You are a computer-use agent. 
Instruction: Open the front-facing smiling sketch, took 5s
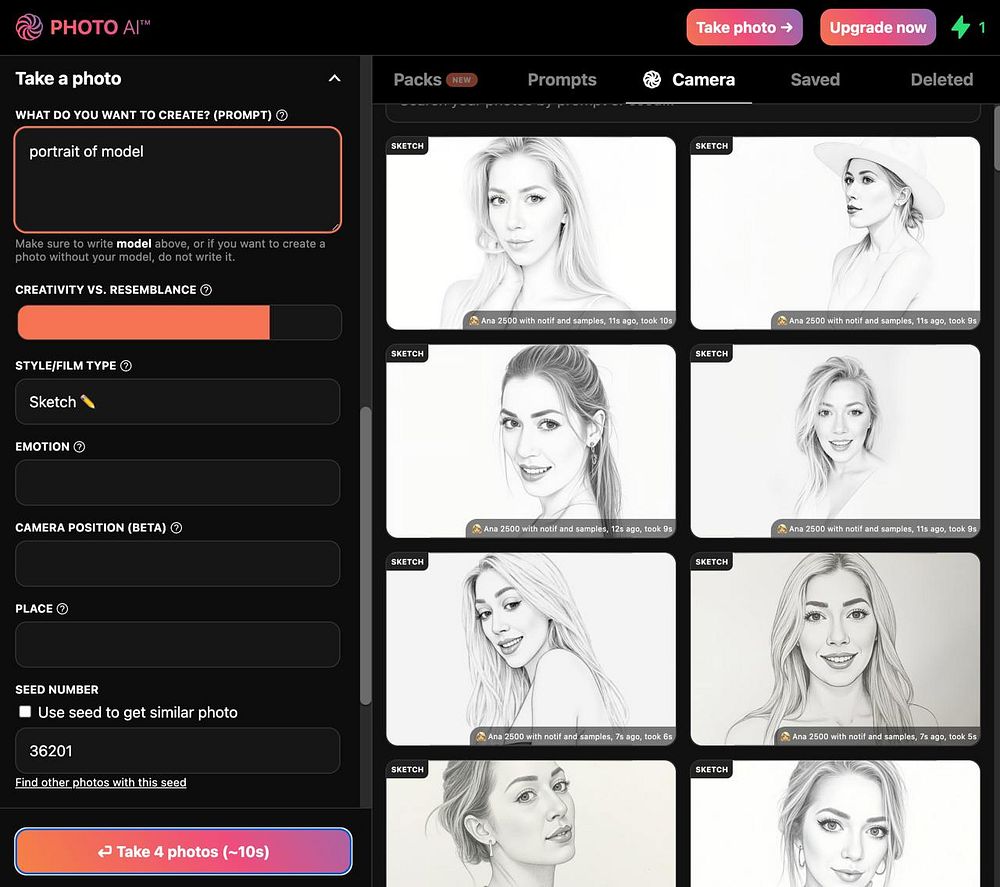pyautogui.click(x=835, y=649)
